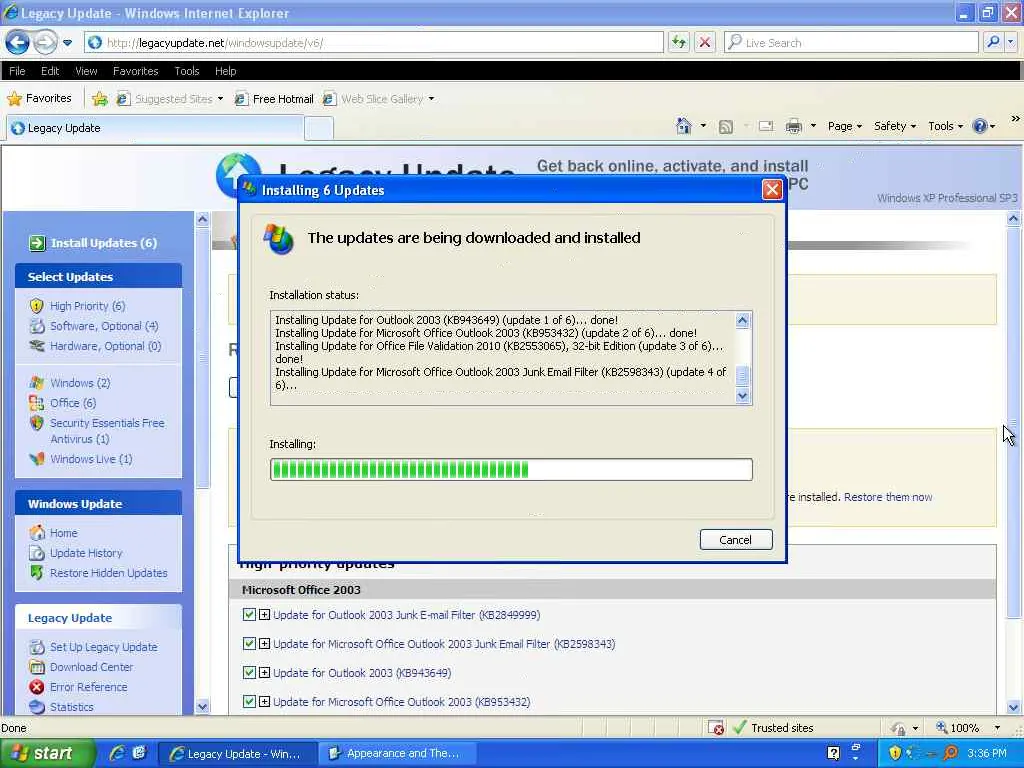
Task: Click the Read Mail icon
Action: click(766, 126)
